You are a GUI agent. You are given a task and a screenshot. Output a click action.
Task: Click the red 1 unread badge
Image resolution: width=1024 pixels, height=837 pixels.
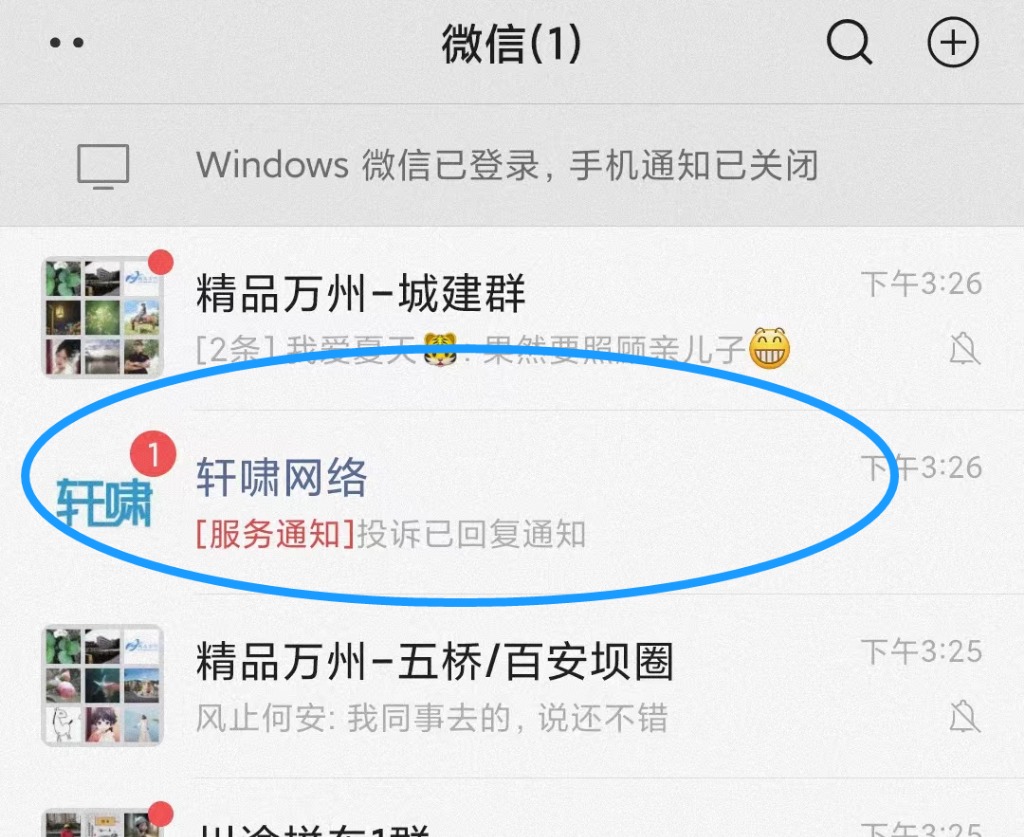(153, 454)
